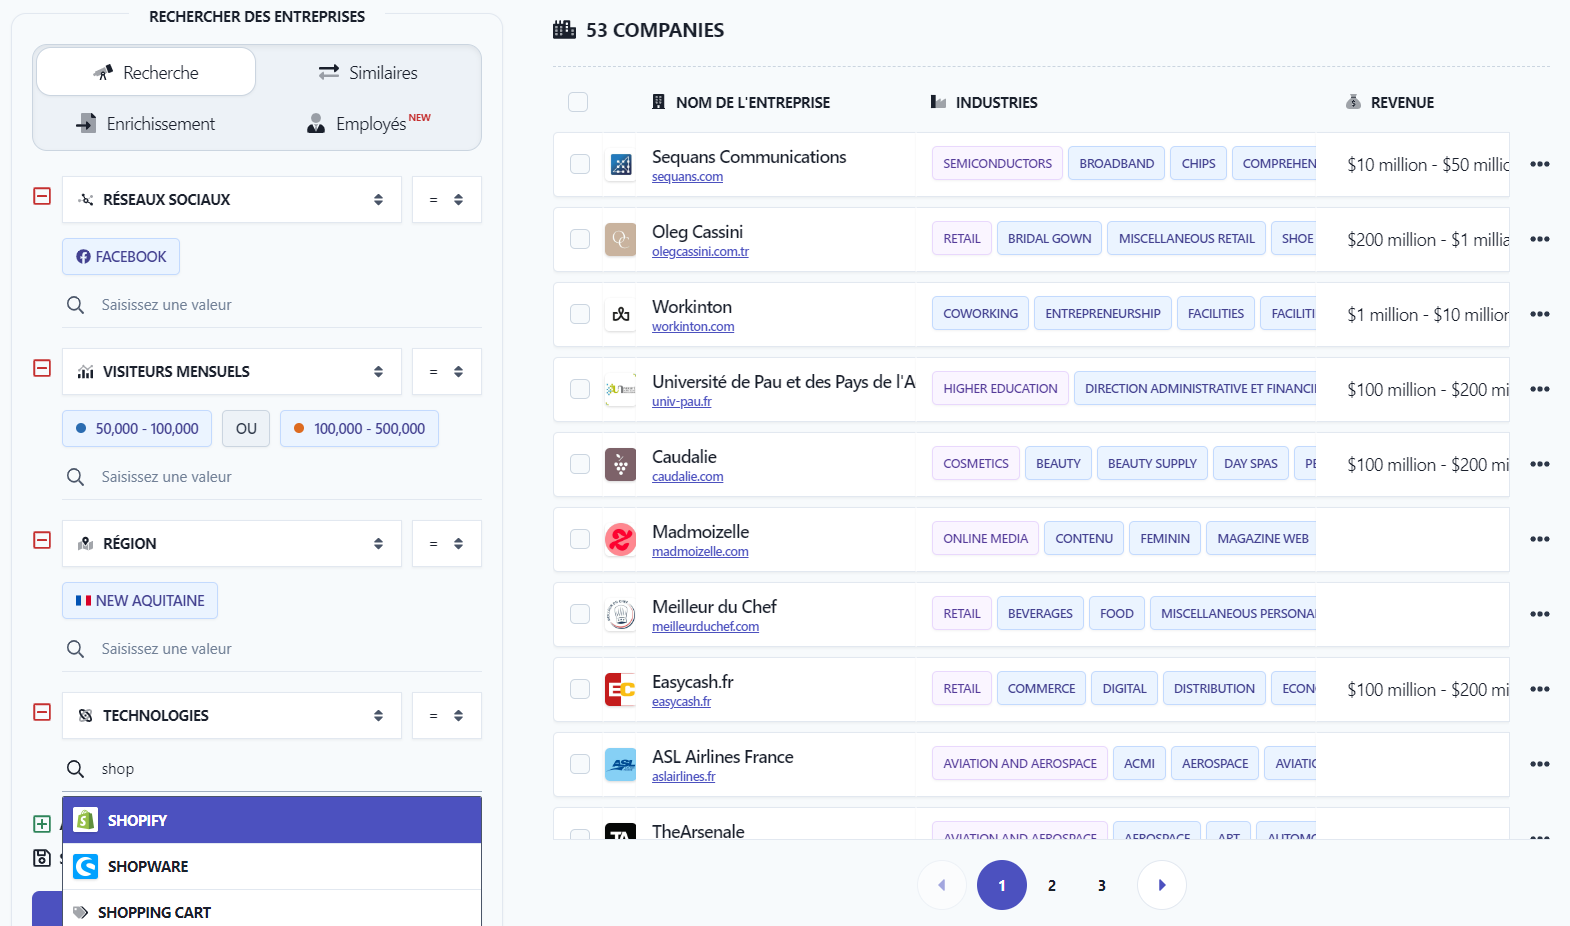1570x926 pixels.
Task: Open the Visiteurs Mensuels filter dropdown
Action: tap(232, 372)
